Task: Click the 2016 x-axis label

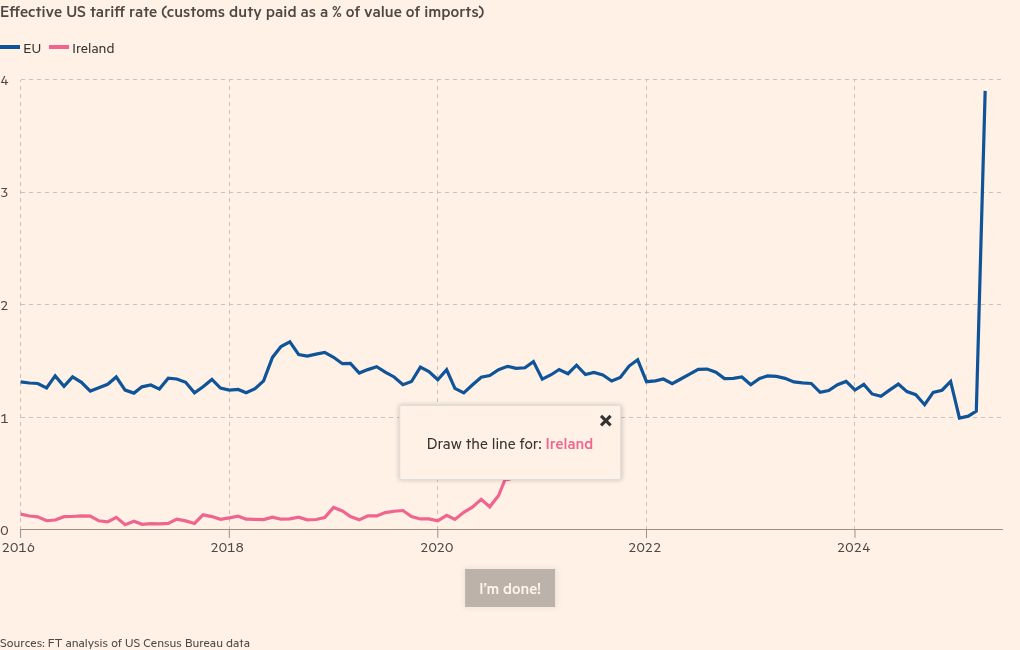Action: click(x=18, y=547)
